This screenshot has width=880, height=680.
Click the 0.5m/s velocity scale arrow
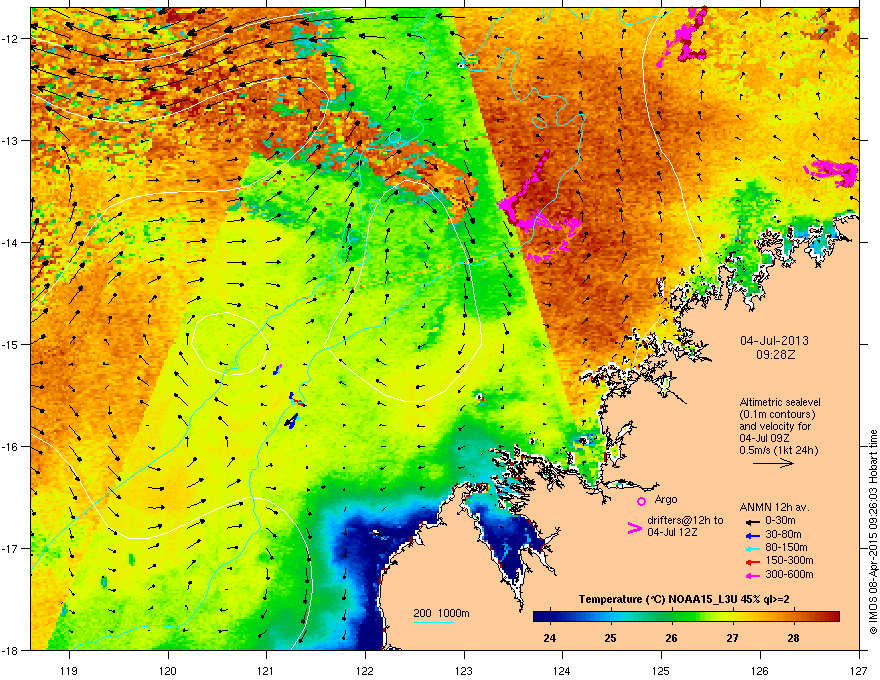pos(773,463)
